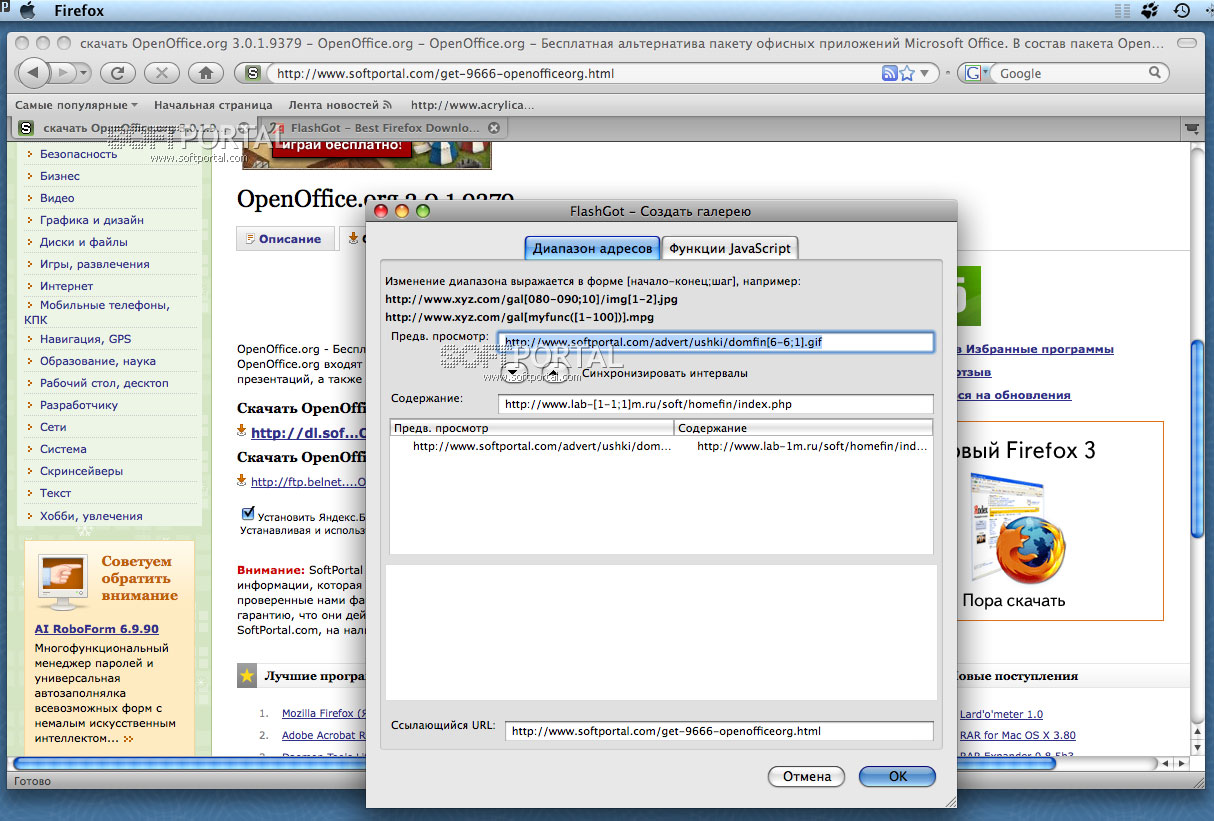Click the Ссылающийся URL field
The image size is (1214, 821).
coord(719,731)
